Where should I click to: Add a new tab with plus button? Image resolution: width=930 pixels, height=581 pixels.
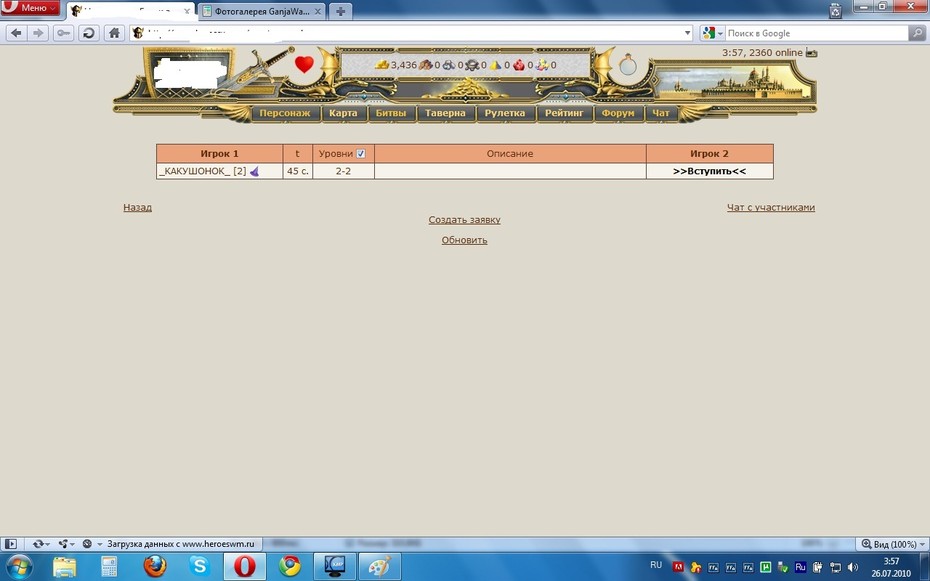340,11
